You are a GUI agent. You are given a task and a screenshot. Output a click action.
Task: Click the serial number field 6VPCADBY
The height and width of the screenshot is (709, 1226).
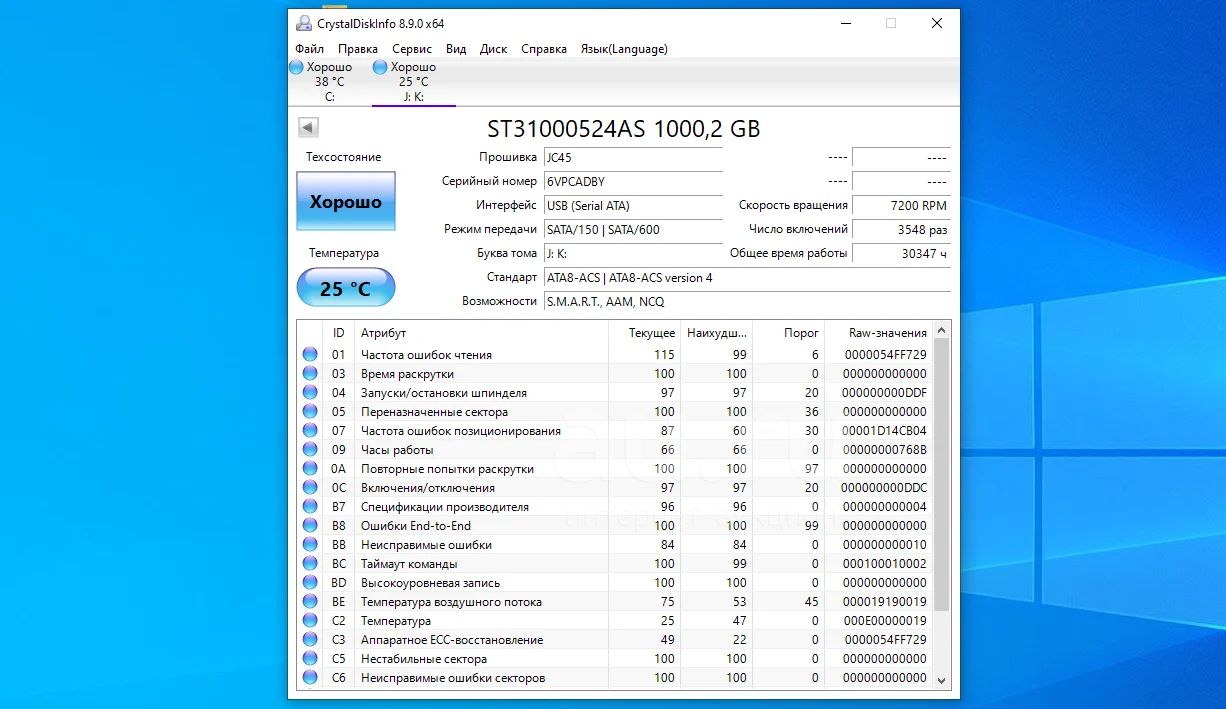(x=633, y=182)
